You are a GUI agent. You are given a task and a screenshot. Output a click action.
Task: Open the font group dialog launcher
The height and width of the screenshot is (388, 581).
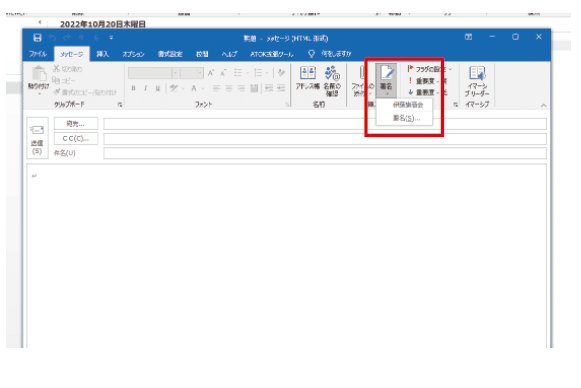[x=288, y=105]
